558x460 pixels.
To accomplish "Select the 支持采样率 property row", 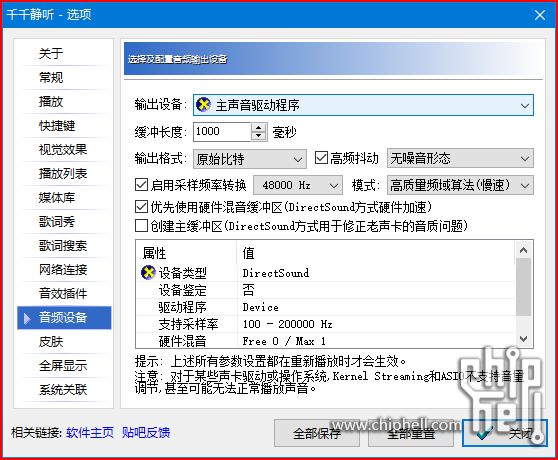I will click(x=326, y=324).
